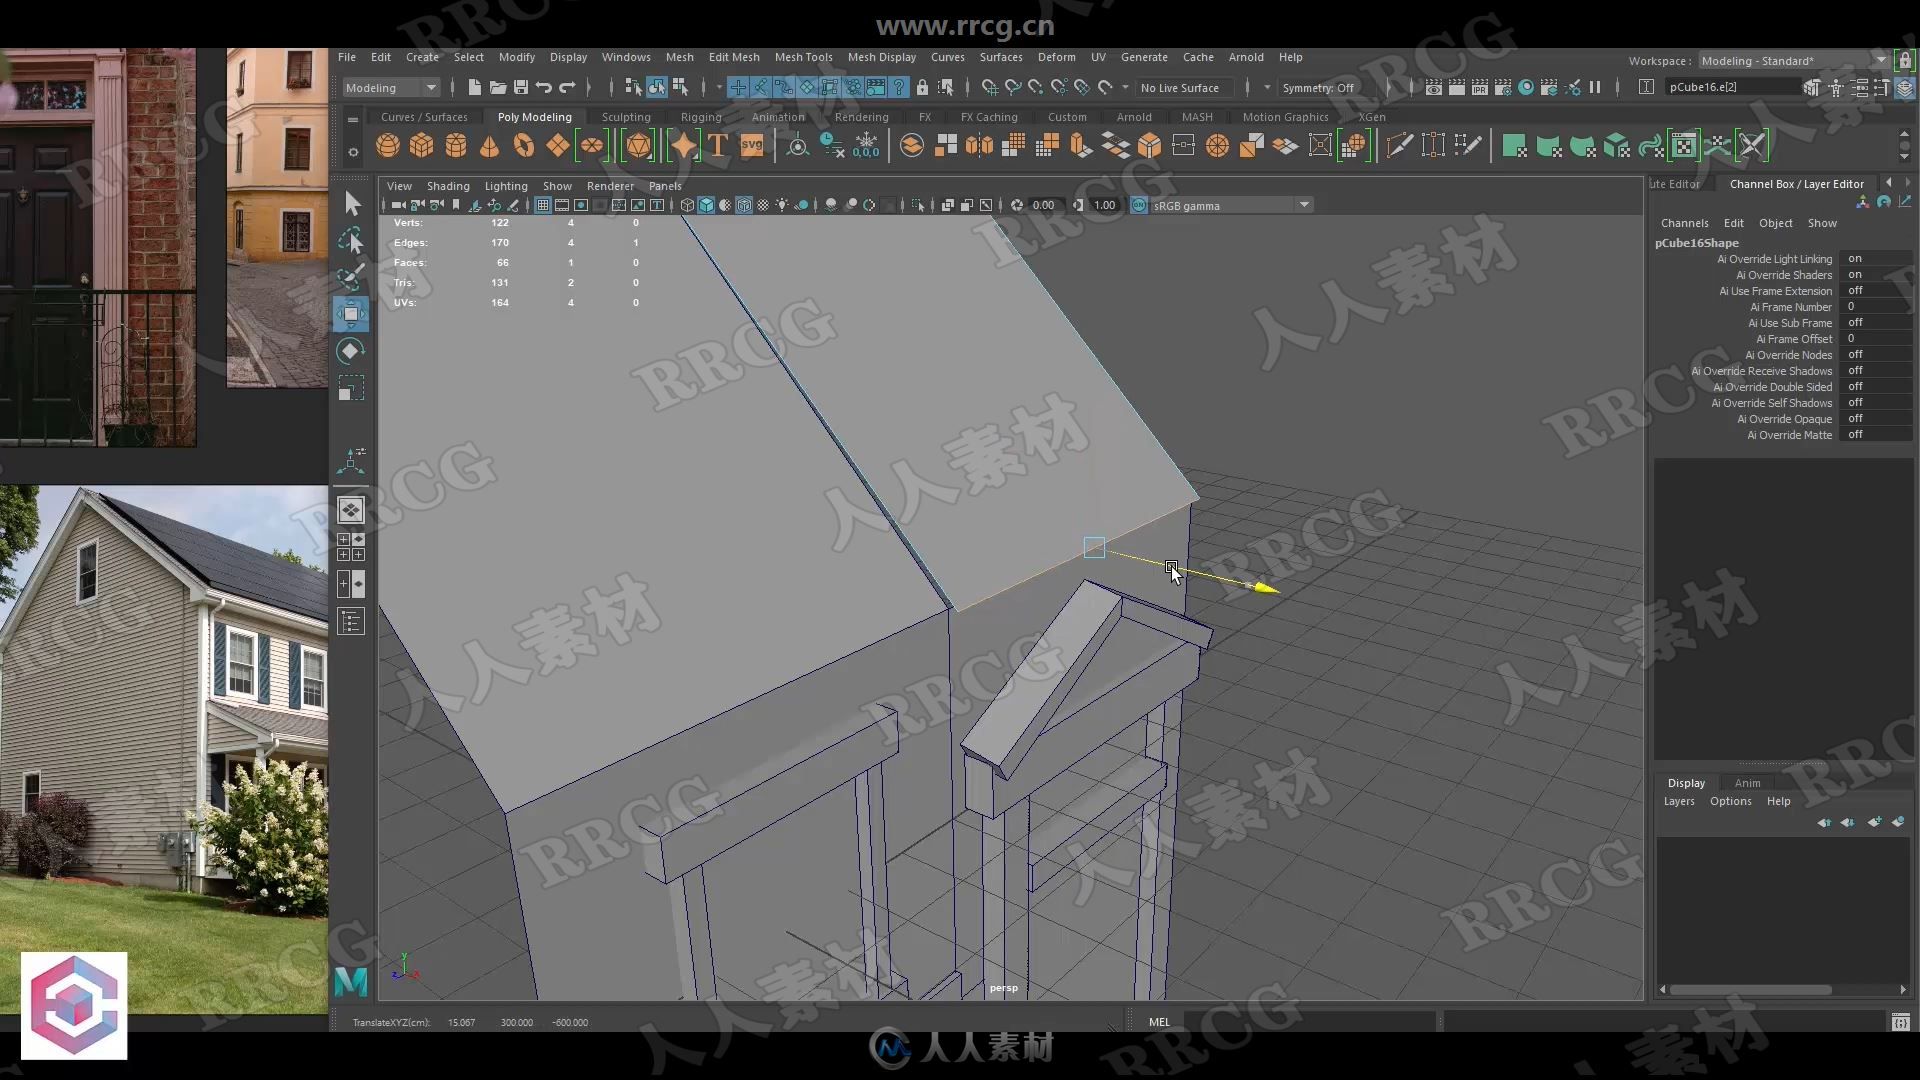Viewport: 1920px width, 1080px height.
Task: Click the Generate menu in menu bar
Action: (1143, 55)
